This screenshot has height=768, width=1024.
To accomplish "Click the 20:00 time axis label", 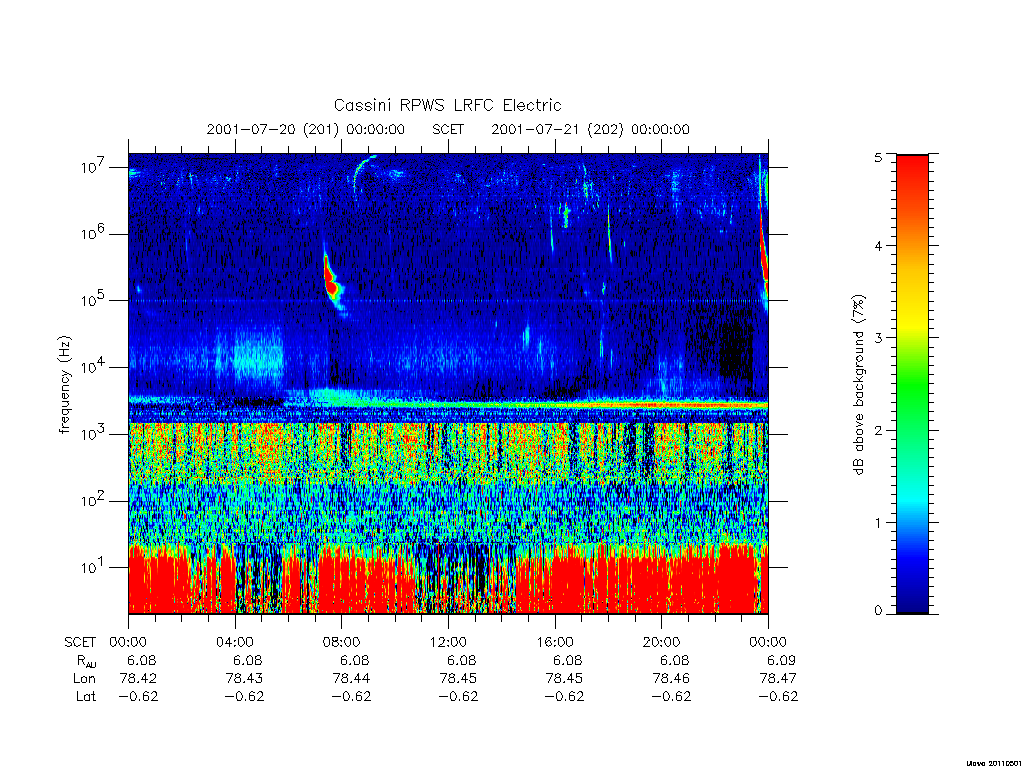I will coord(661,642).
